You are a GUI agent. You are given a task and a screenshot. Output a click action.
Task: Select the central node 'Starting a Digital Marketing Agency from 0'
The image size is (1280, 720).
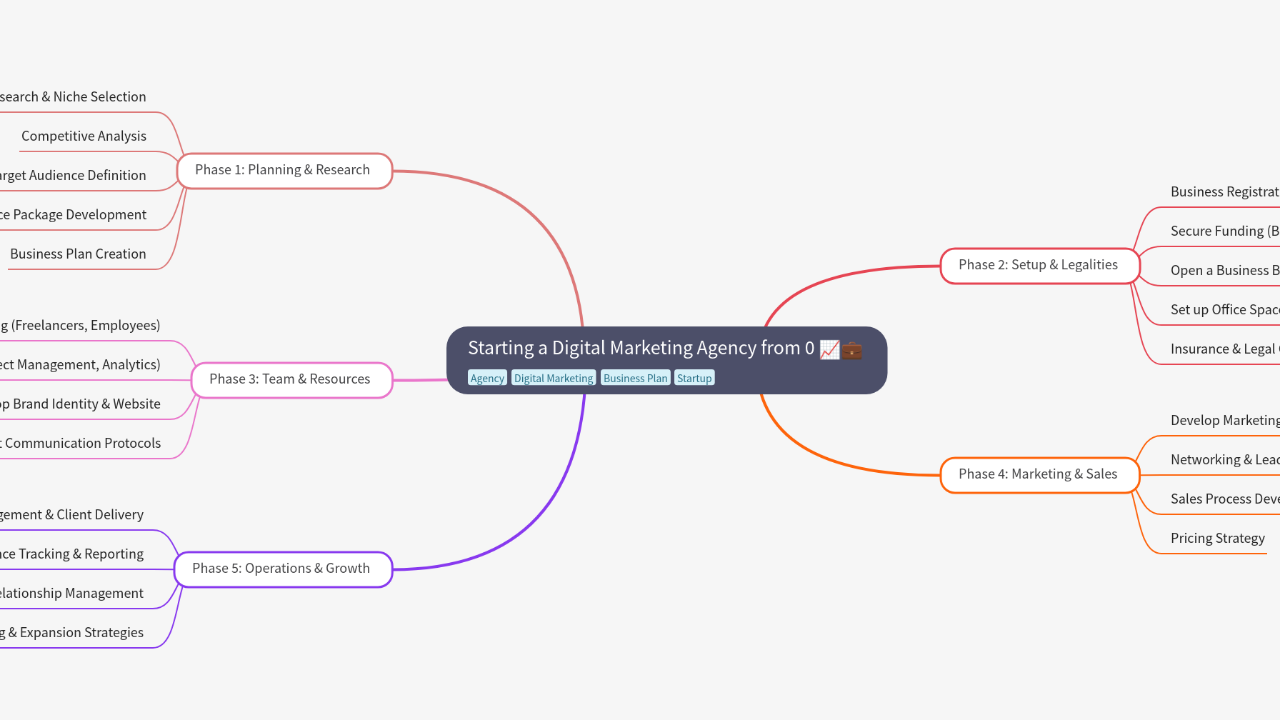pyautogui.click(x=666, y=360)
